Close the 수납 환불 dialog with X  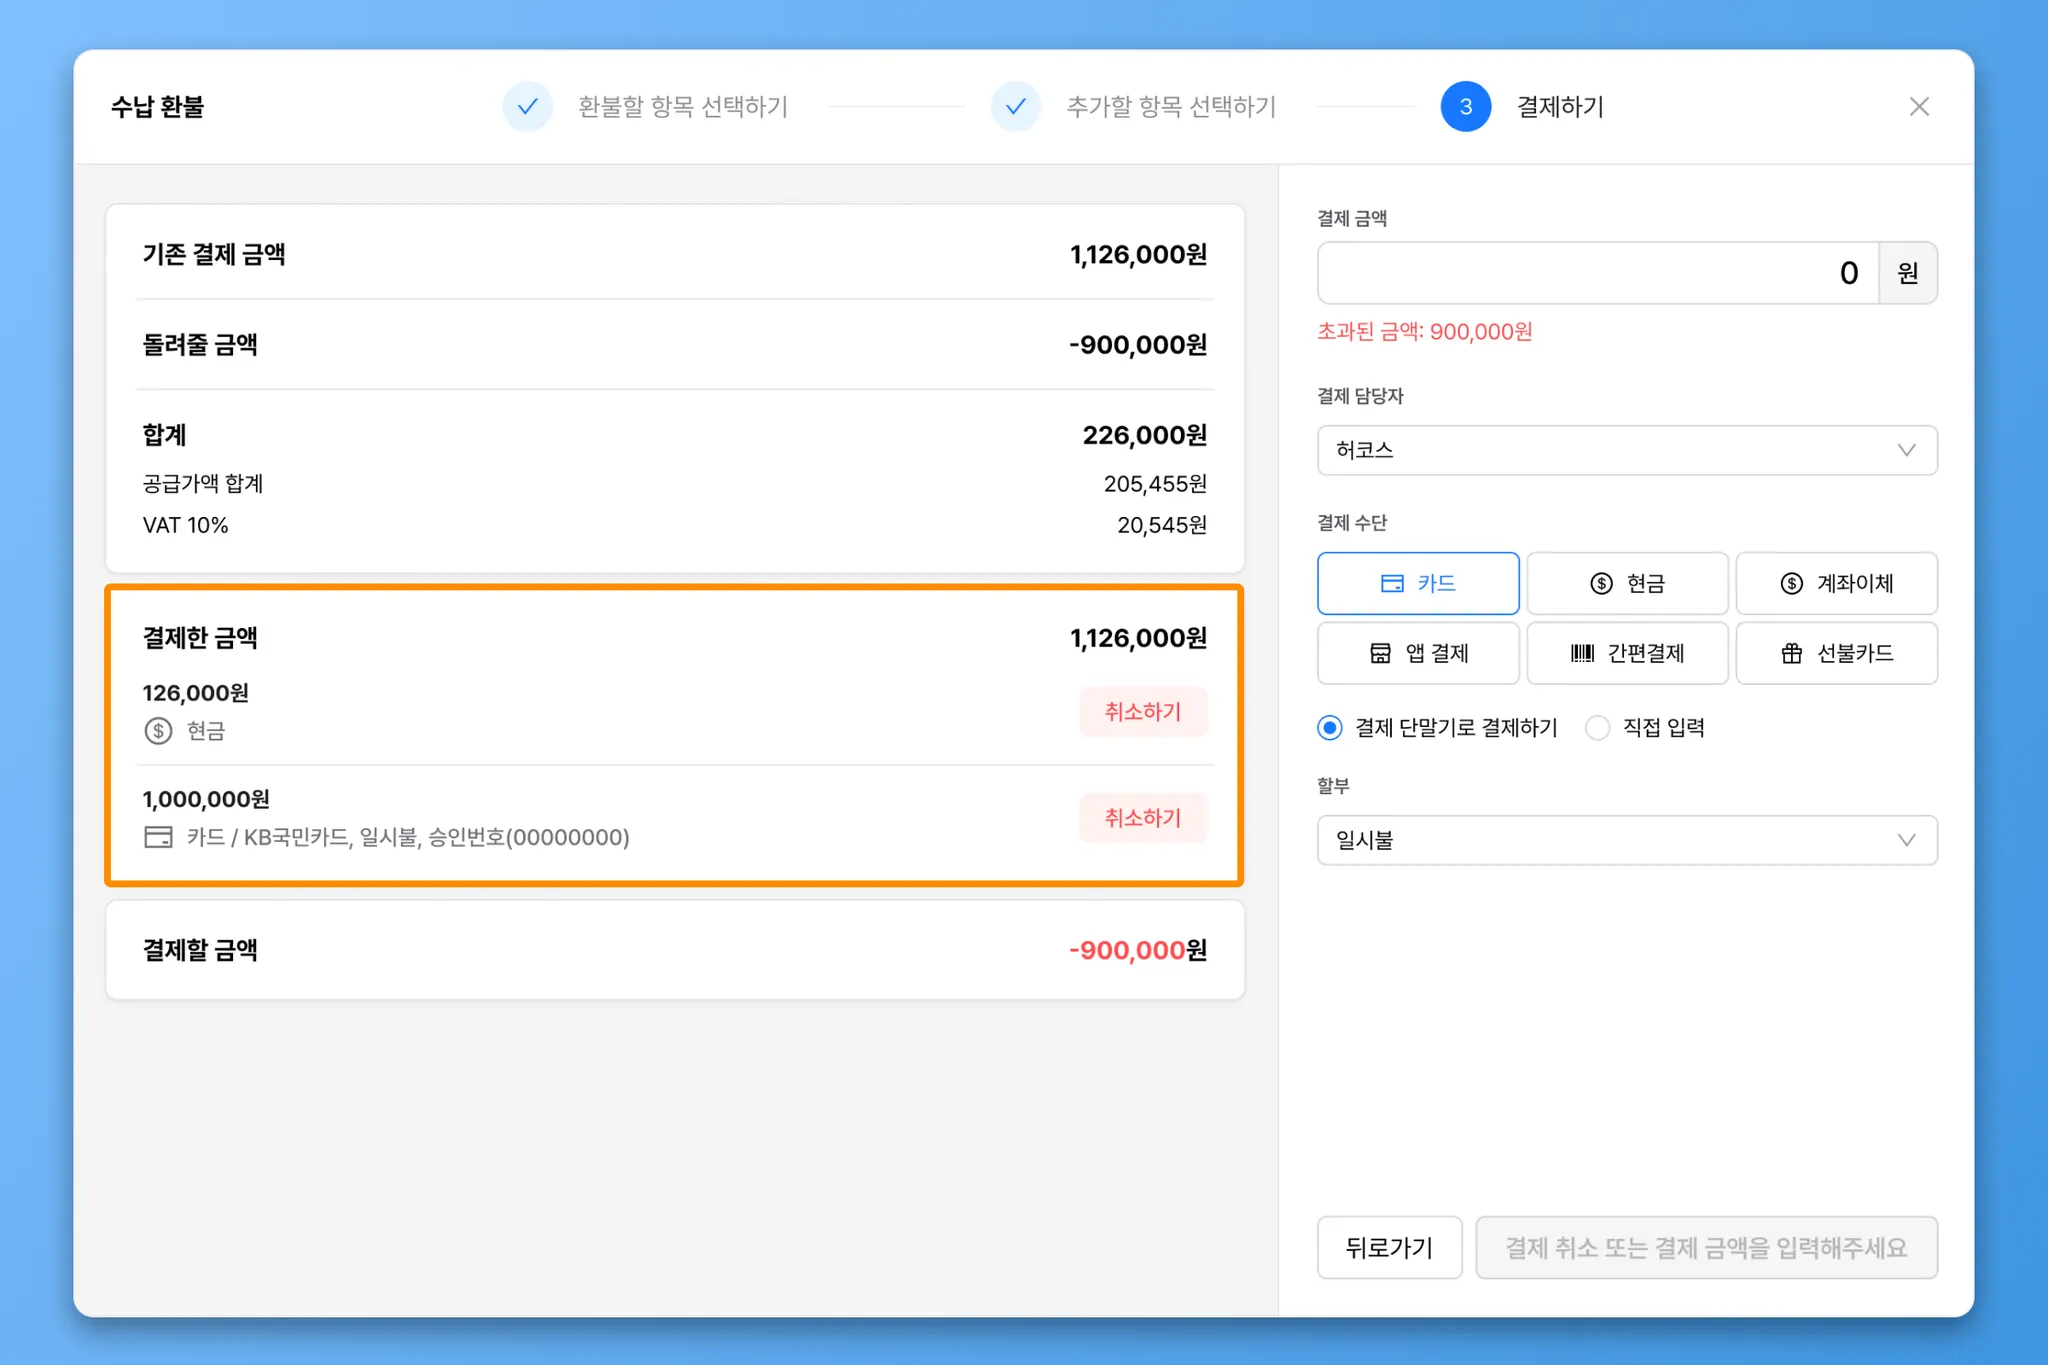tap(1918, 107)
